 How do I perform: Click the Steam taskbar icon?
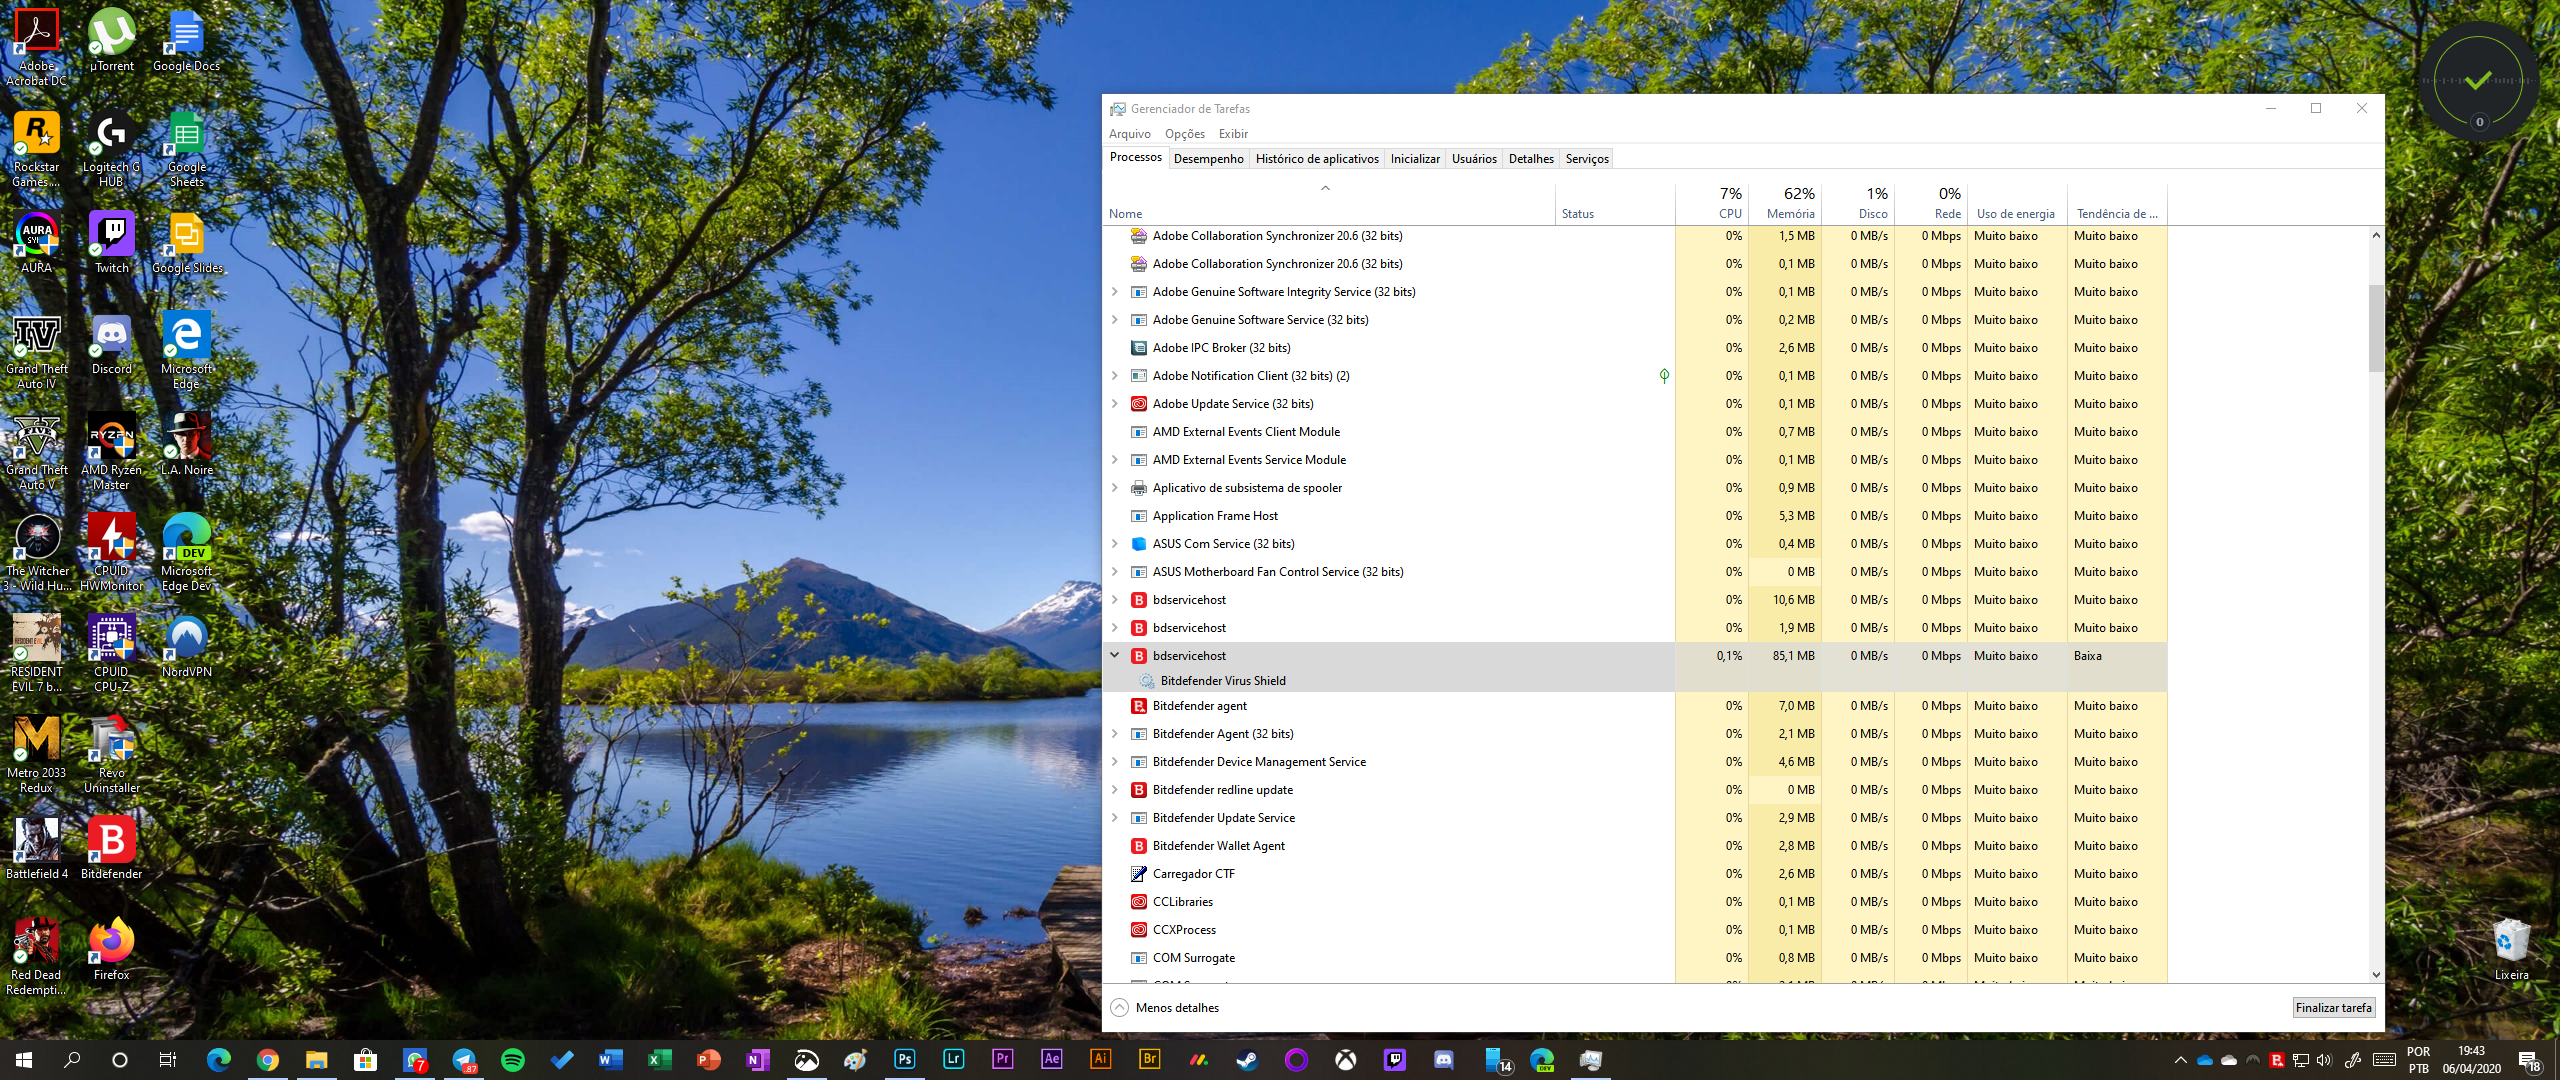pos(1247,1060)
